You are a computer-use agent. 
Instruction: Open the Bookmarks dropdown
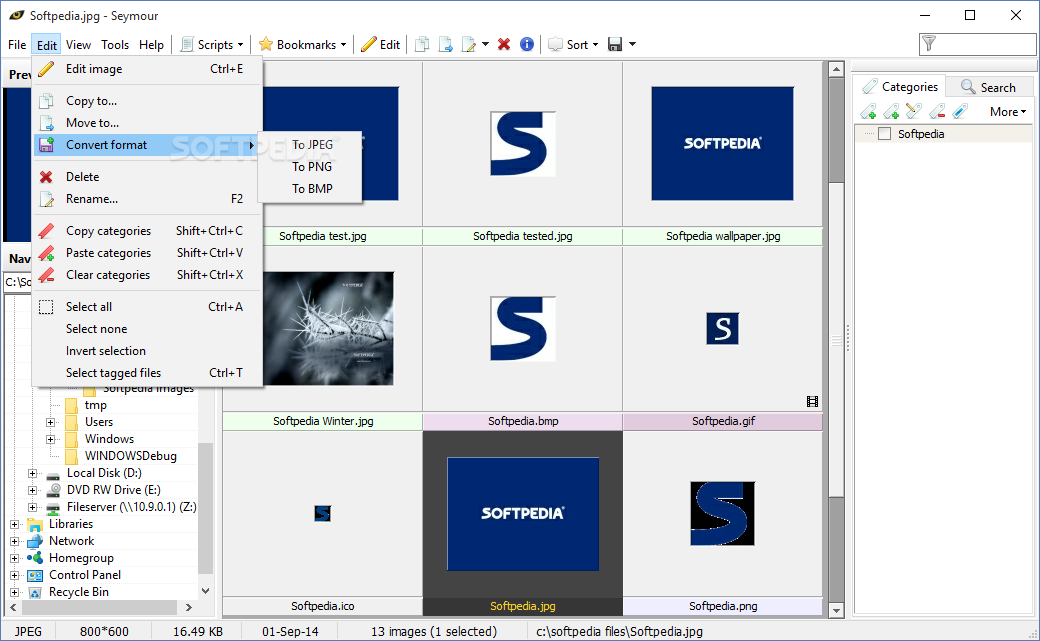(302, 44)
